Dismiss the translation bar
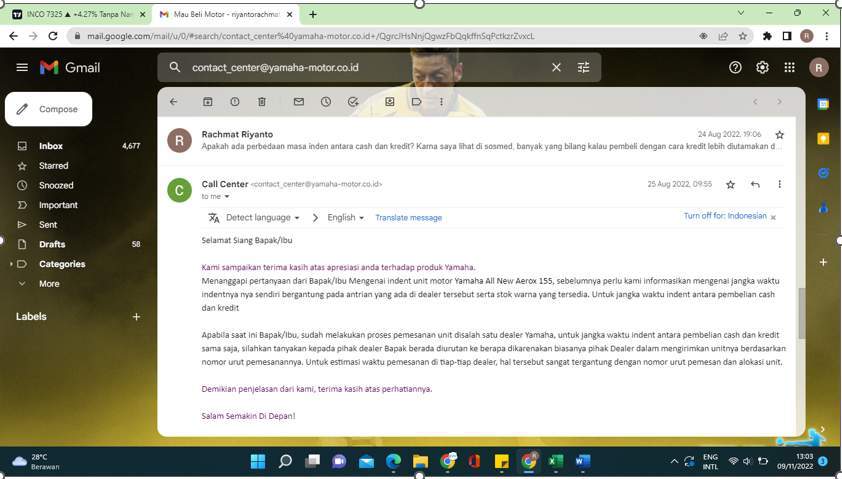The image size is (842, 479). pyautogui.click(x=773, y=217)
